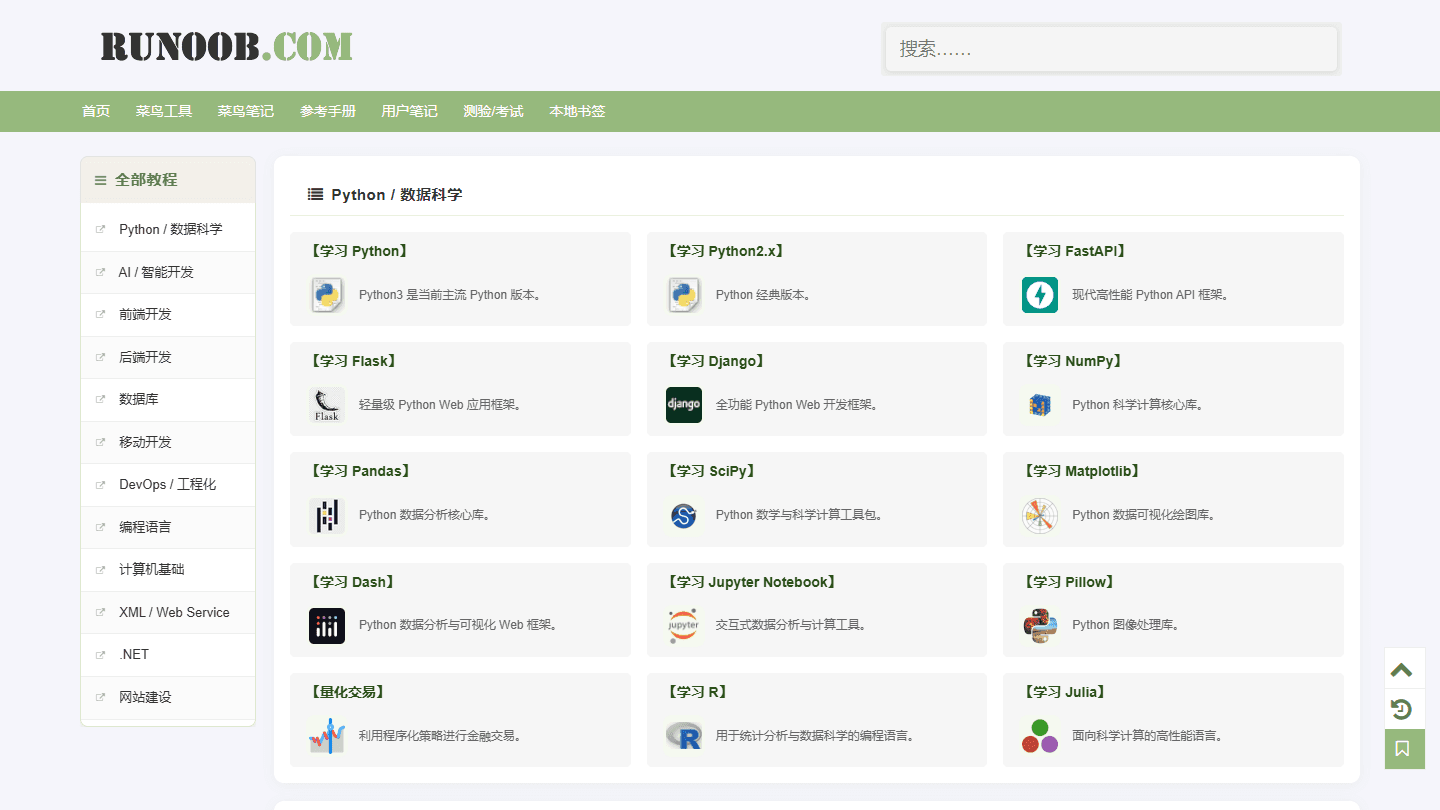
Task: Open the 【学习 NumPy】 tutorial title
Action: [1074, 361]
